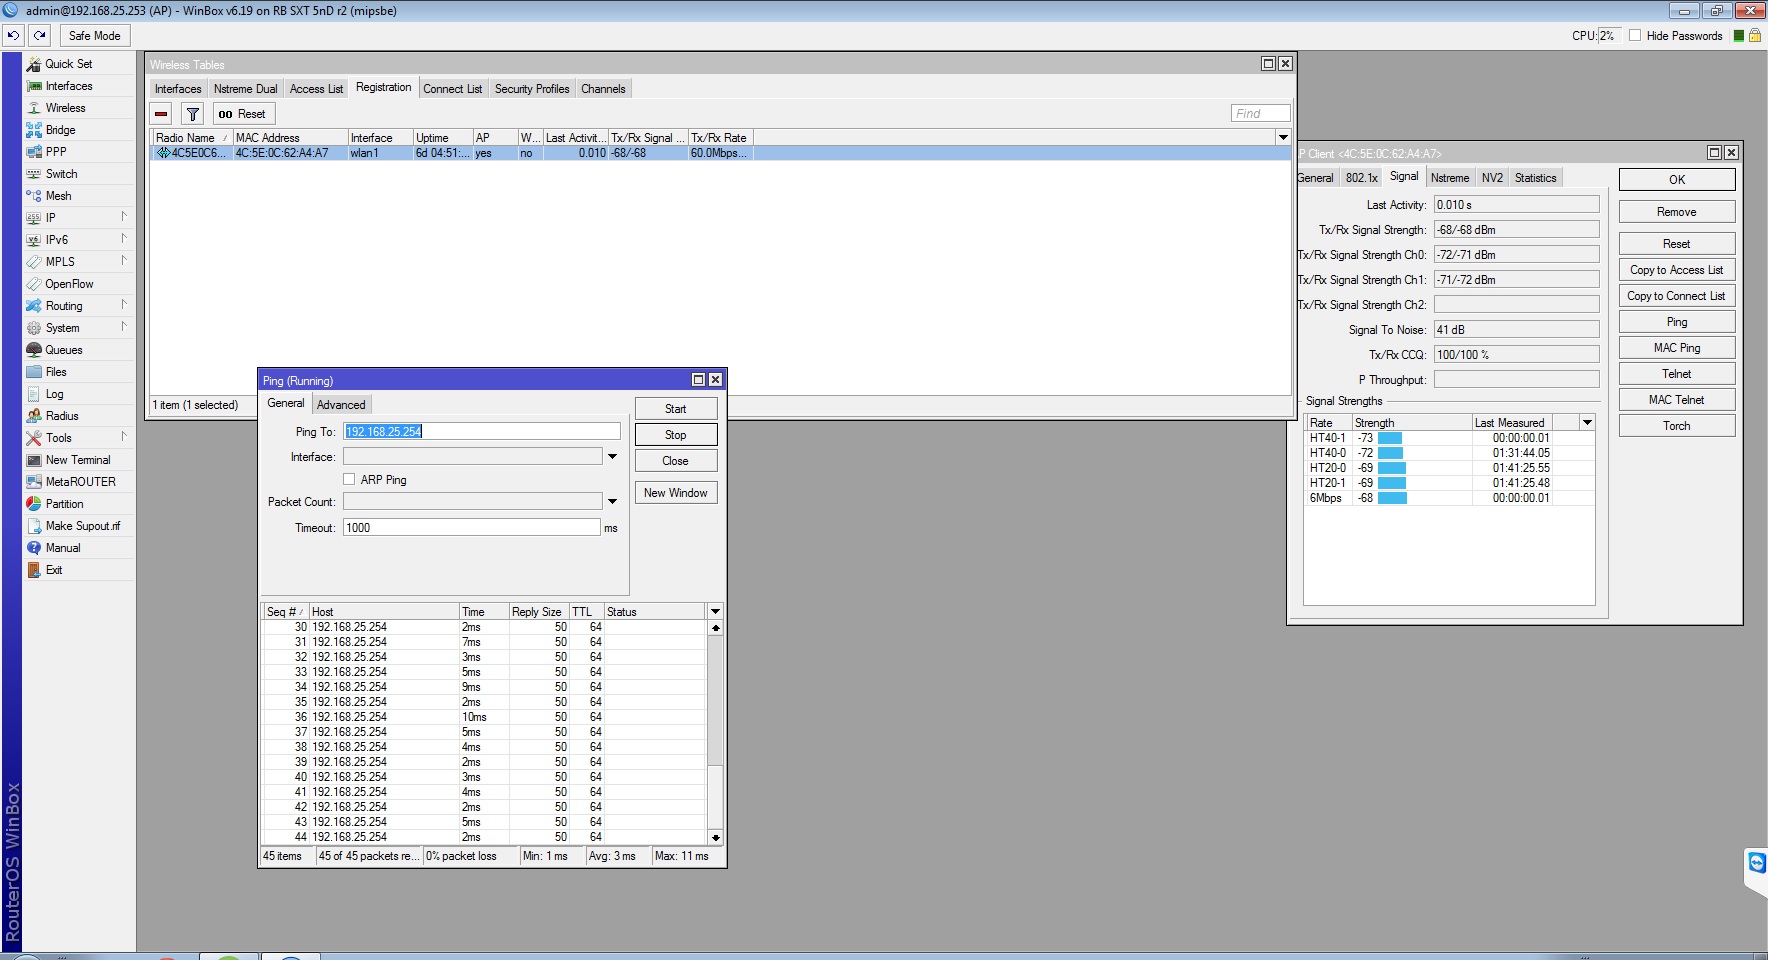
Task: Open Quick Set from the sidebar
Action: pos(68,64)
